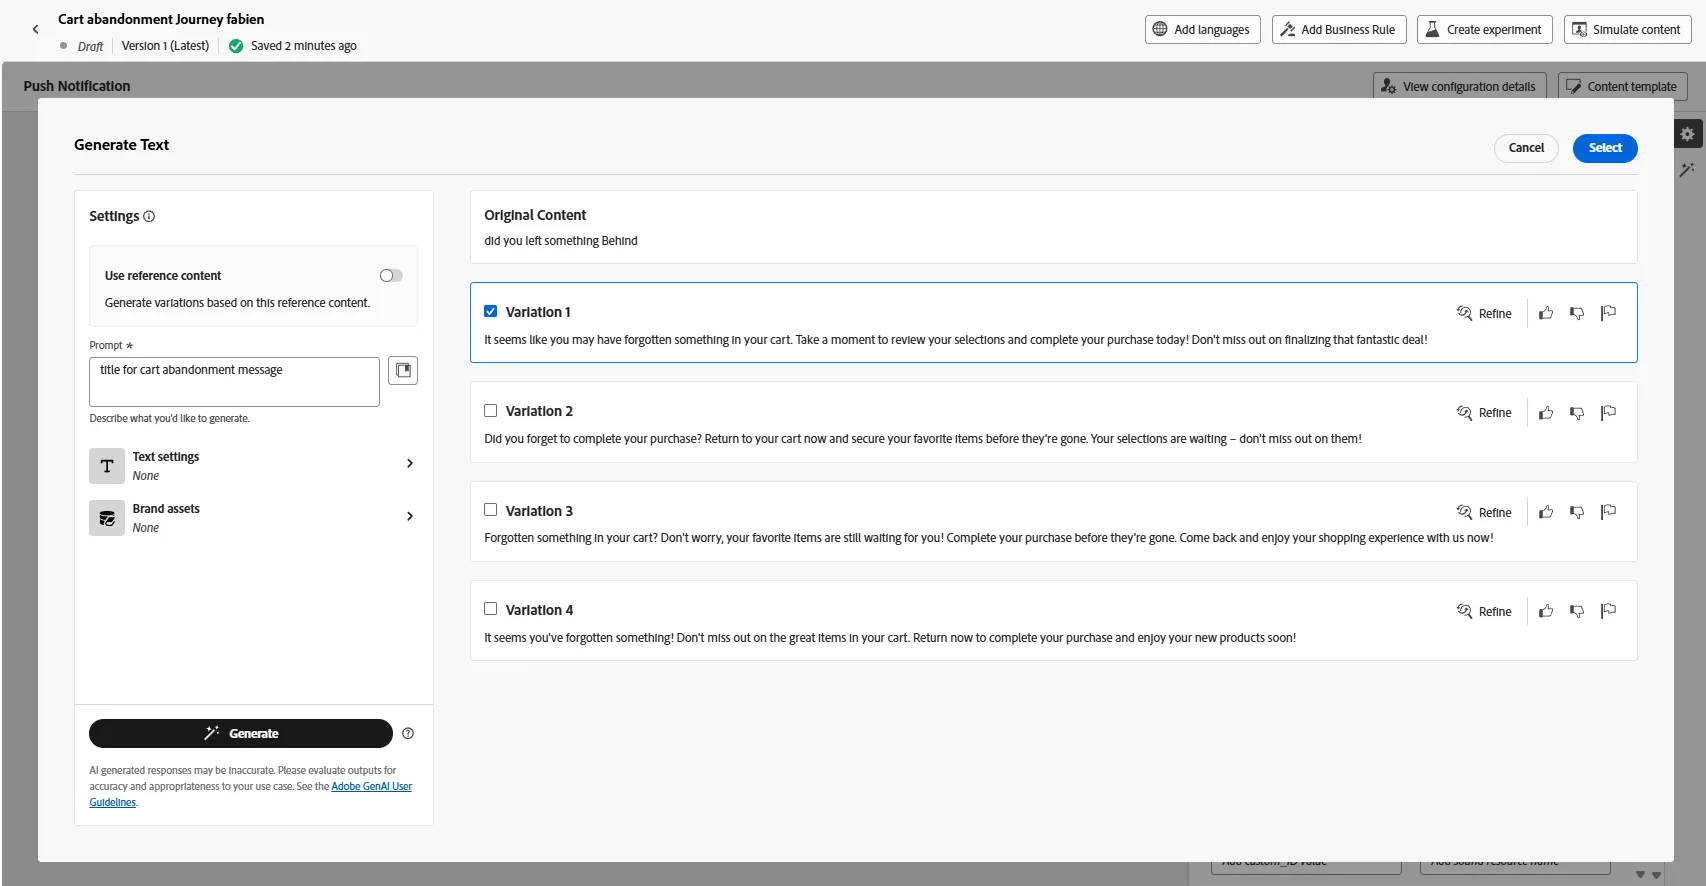Flag Variation 1 content

tap(1608, 313)
